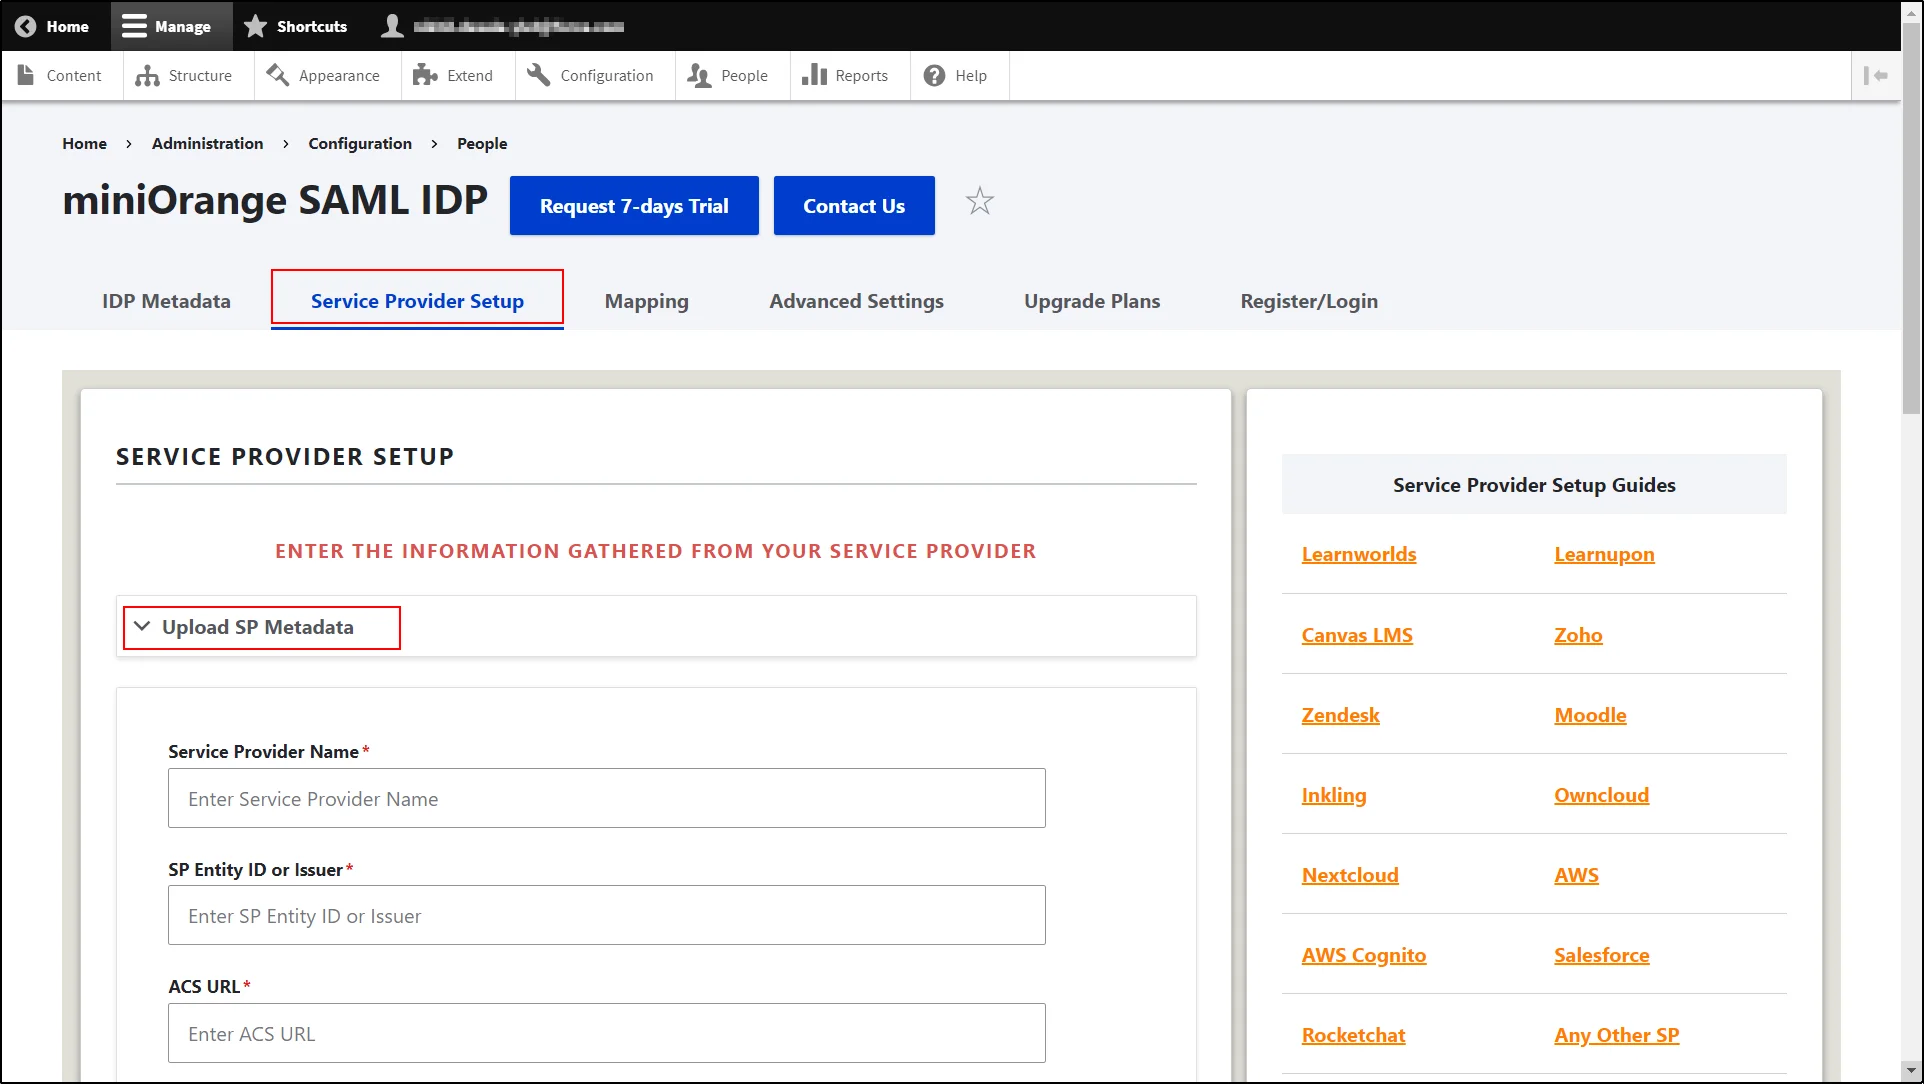Click the scrollbar down arrow

tap(1911, 1072)
